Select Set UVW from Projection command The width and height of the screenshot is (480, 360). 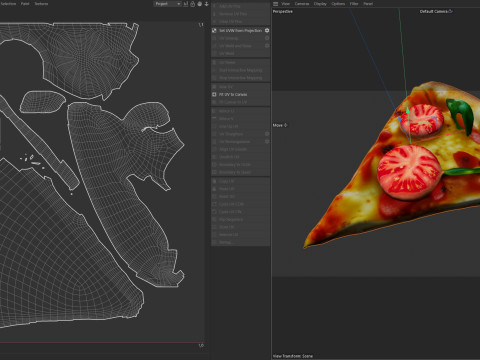click(240, 30)
